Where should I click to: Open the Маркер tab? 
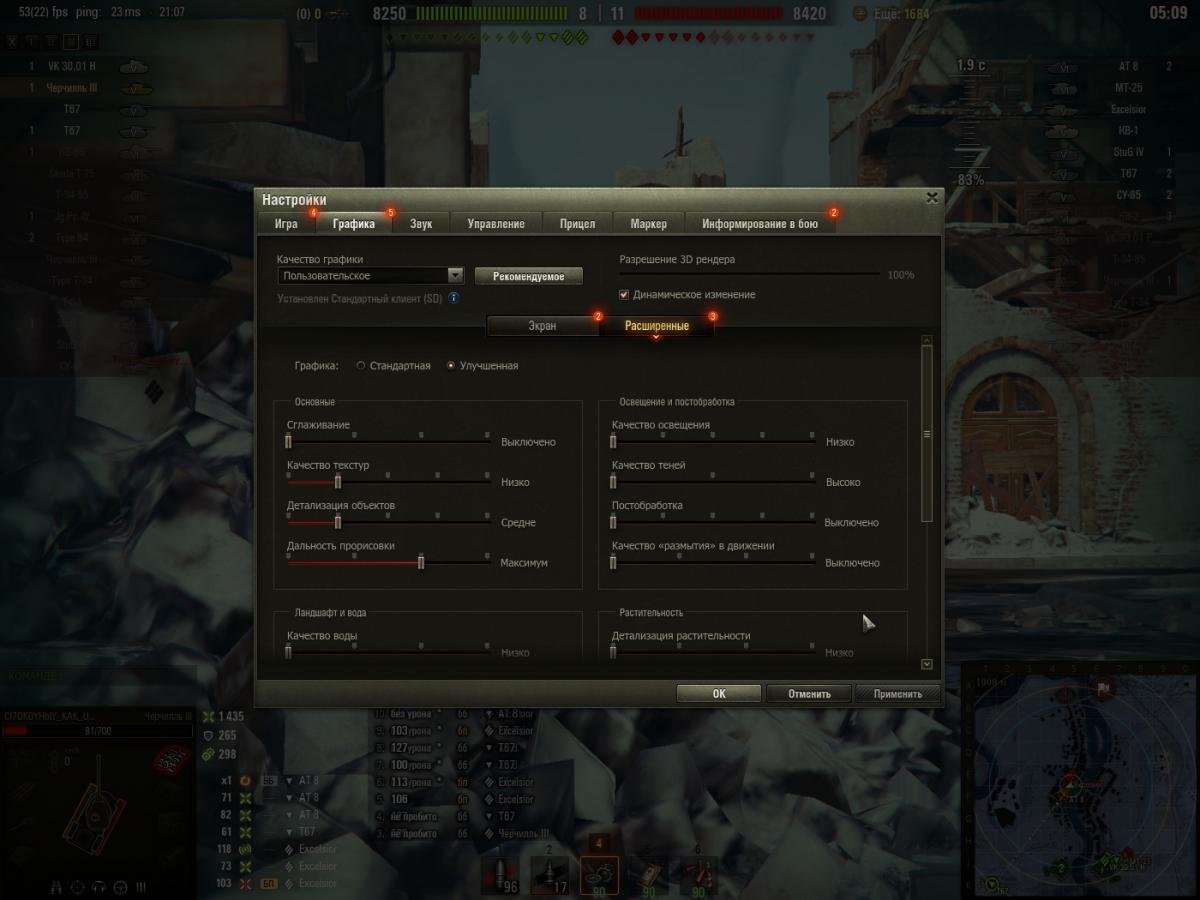(x=649, y=224)
